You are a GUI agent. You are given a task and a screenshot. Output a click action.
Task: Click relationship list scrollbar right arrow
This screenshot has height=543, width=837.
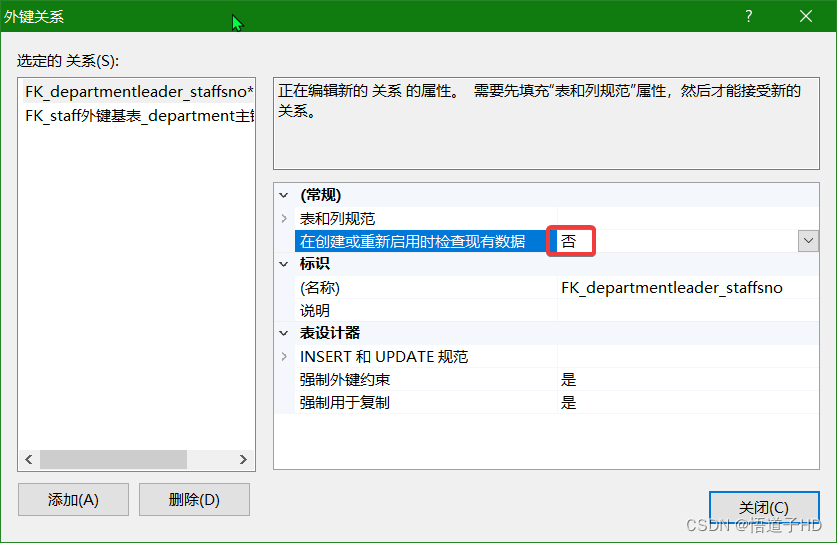click(x=243, y=460)
